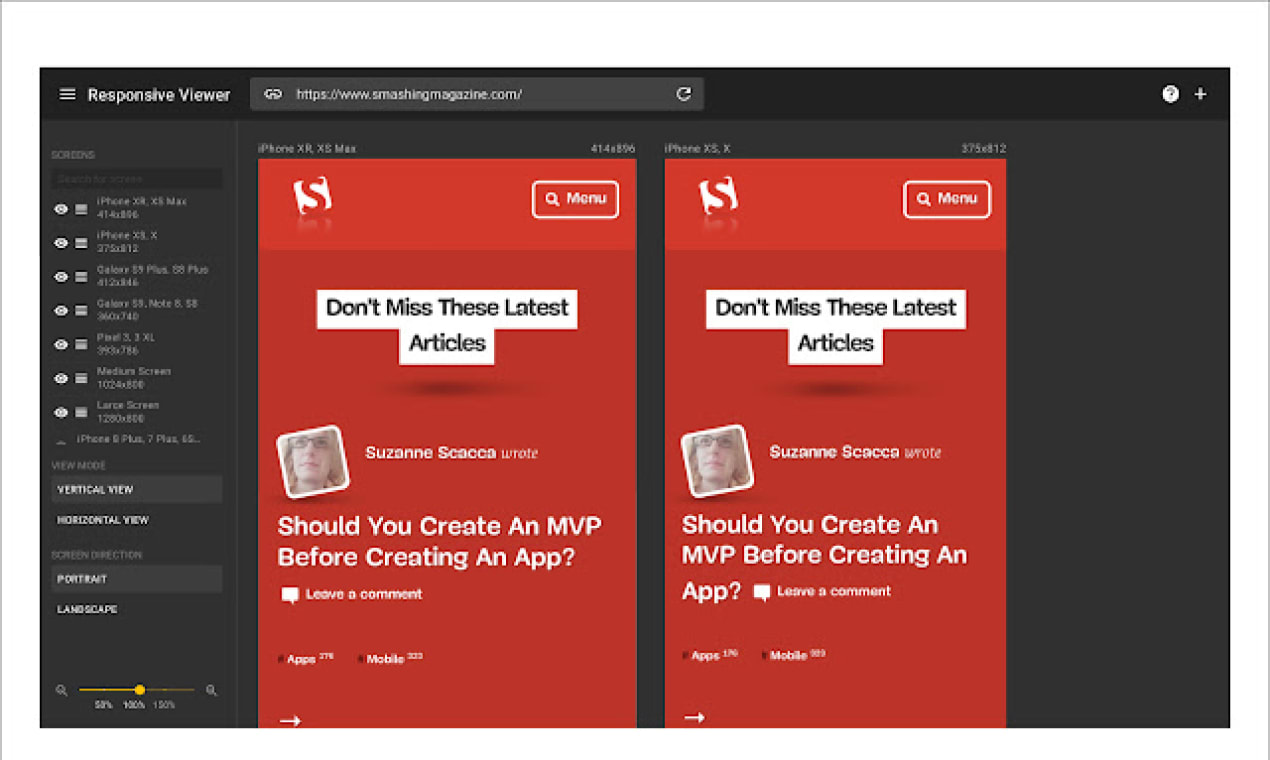This screenshot has width=1270, height=760.
Task: Click drag handle of iPhone XR, XS Max
Action: tap(81, 209)
